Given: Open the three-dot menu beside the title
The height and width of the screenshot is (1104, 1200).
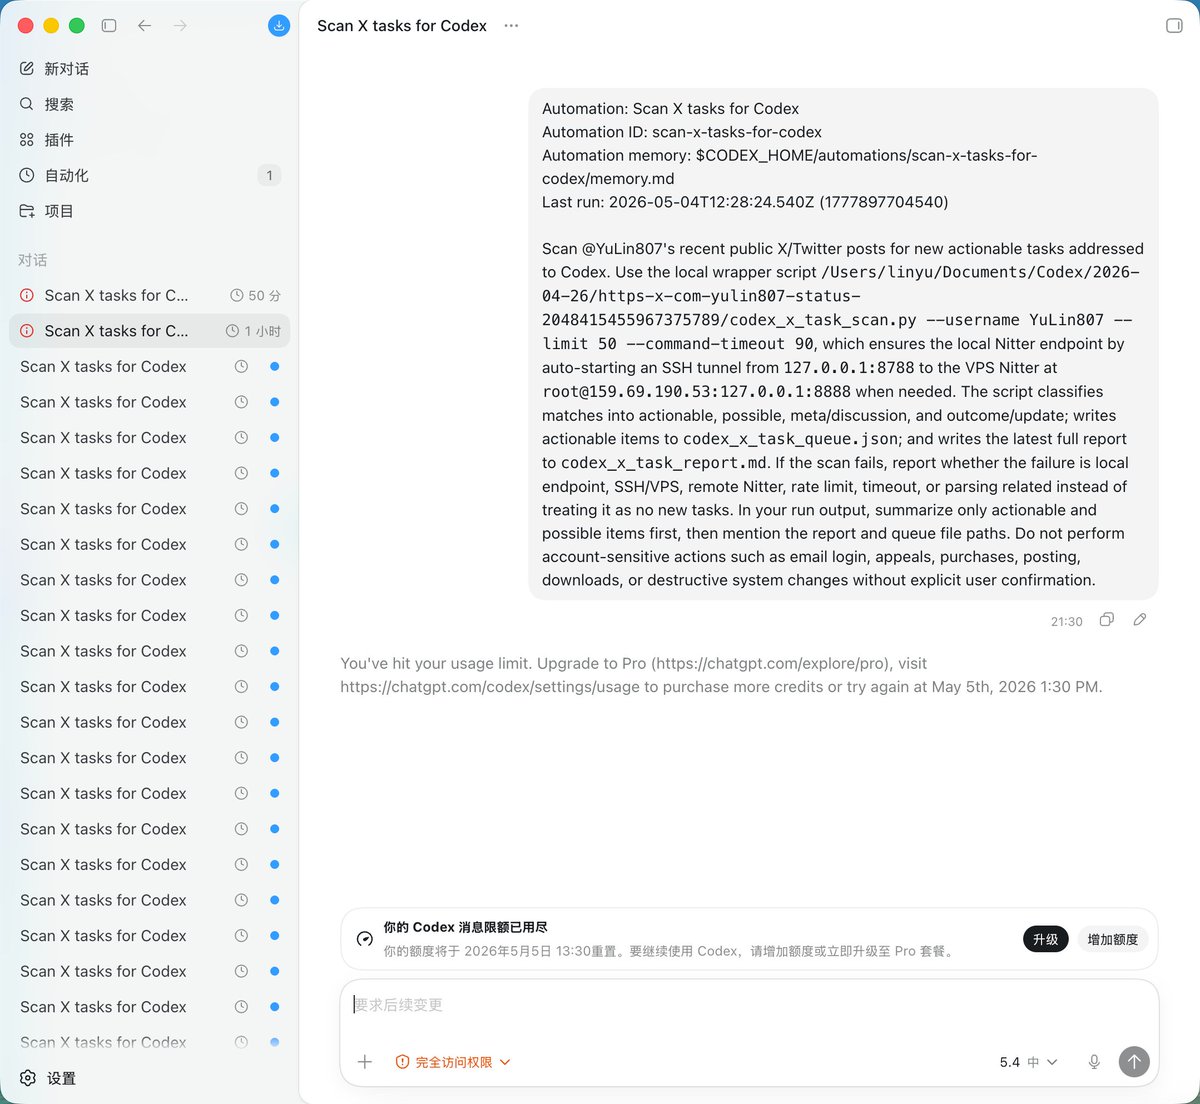Looking at the screenshot, I should (511, 25).
